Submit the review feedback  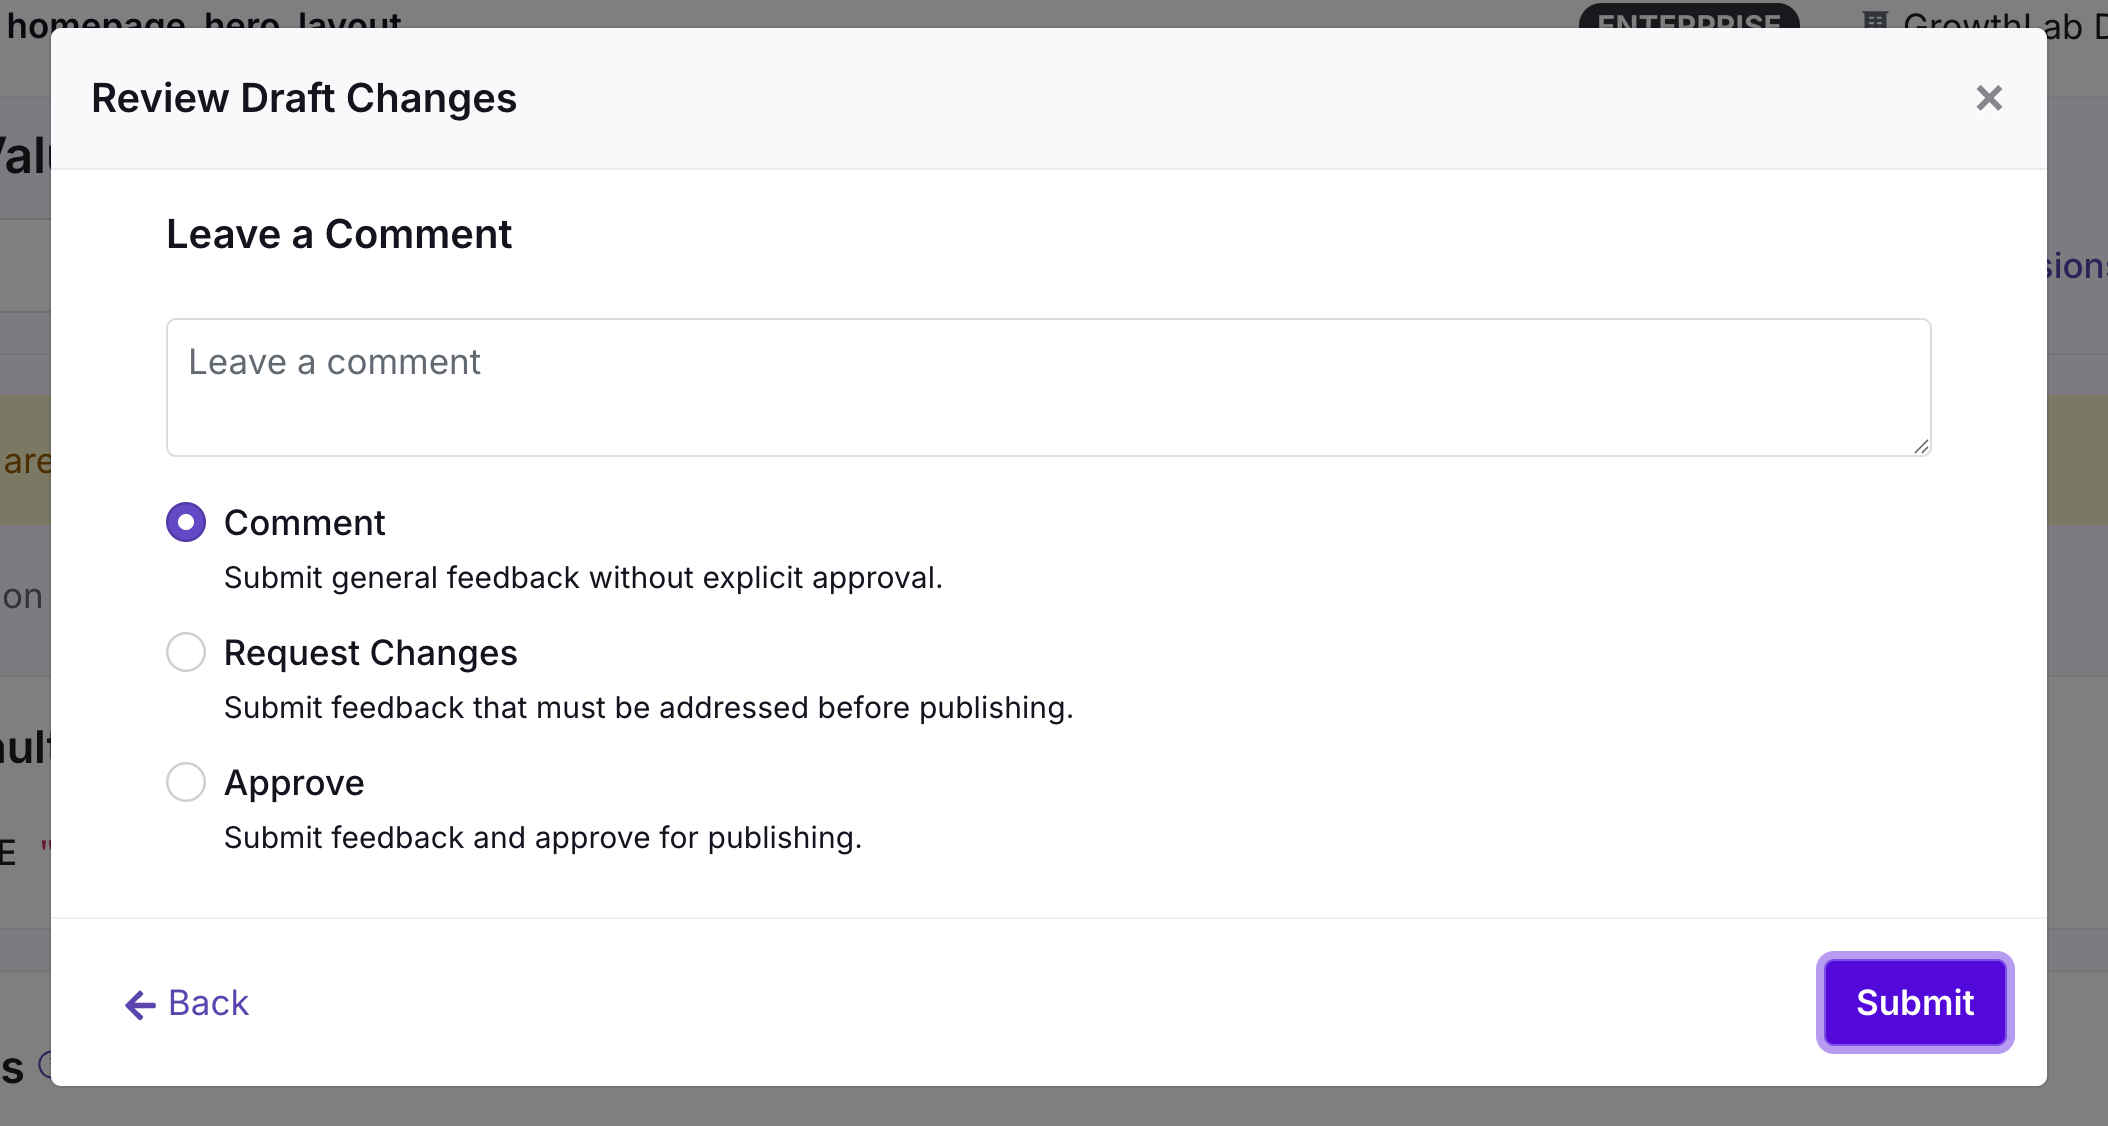(1914, 1002)
